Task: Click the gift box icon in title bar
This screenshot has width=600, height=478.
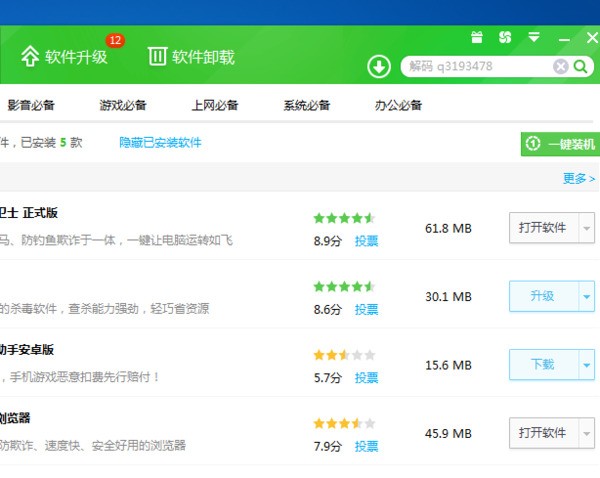Action: [x=477, y=37]
